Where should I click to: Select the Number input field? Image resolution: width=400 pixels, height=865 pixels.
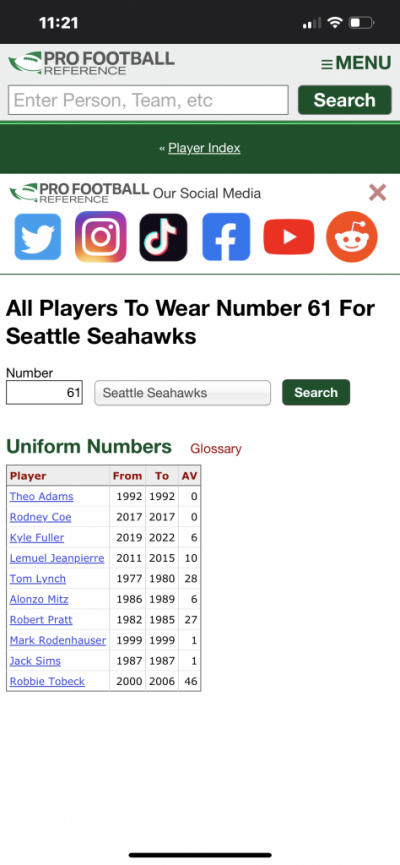point(44,393)
